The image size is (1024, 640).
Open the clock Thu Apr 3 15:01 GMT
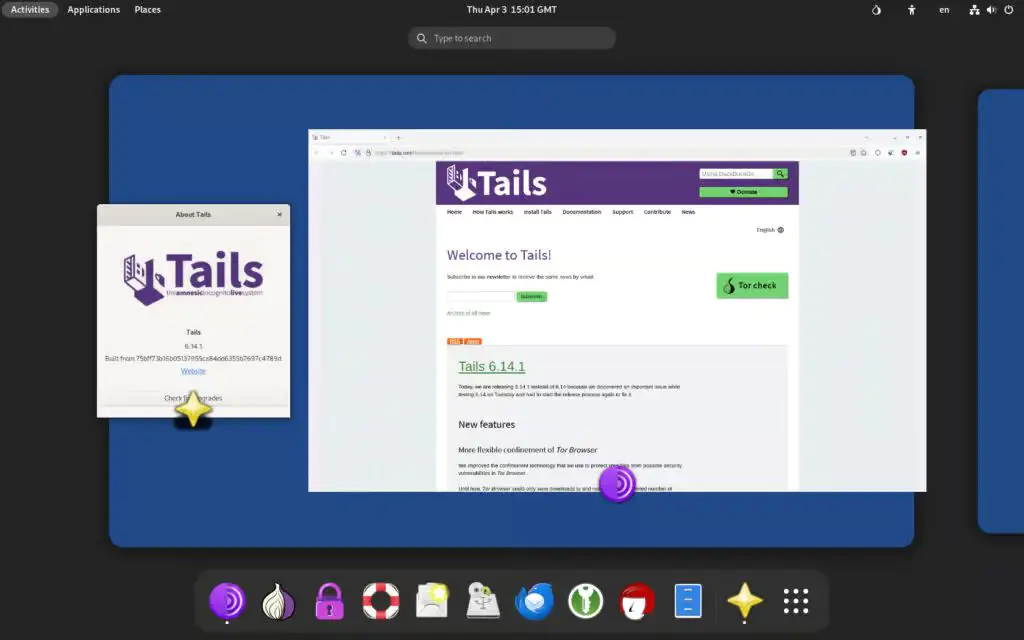tap(511, 10)
